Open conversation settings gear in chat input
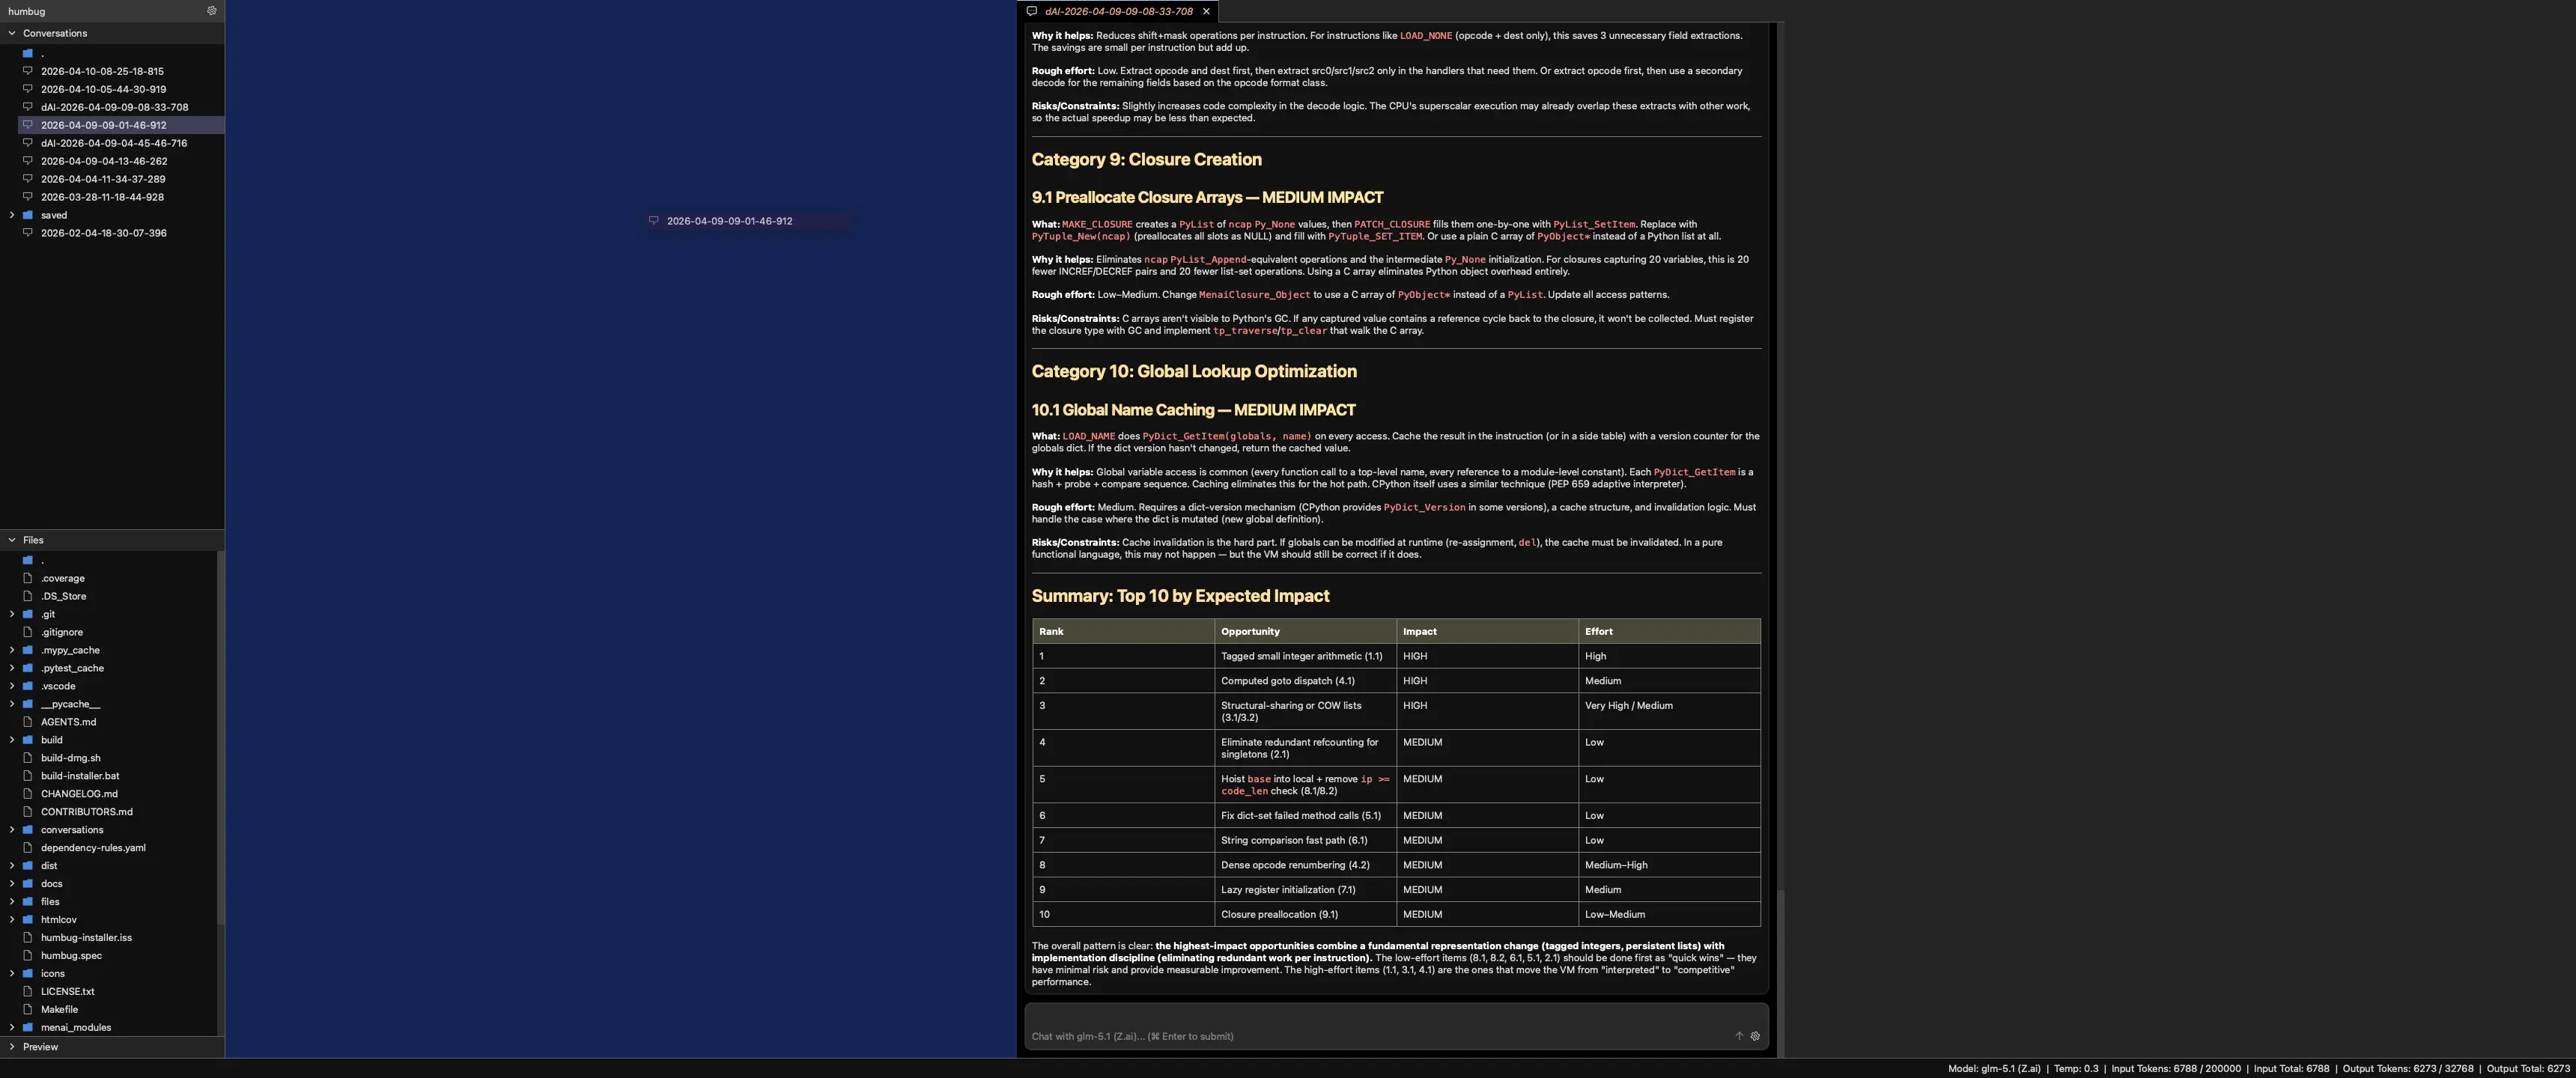This screenshot has width=2576, height=1078. tap(1754, 1036)
